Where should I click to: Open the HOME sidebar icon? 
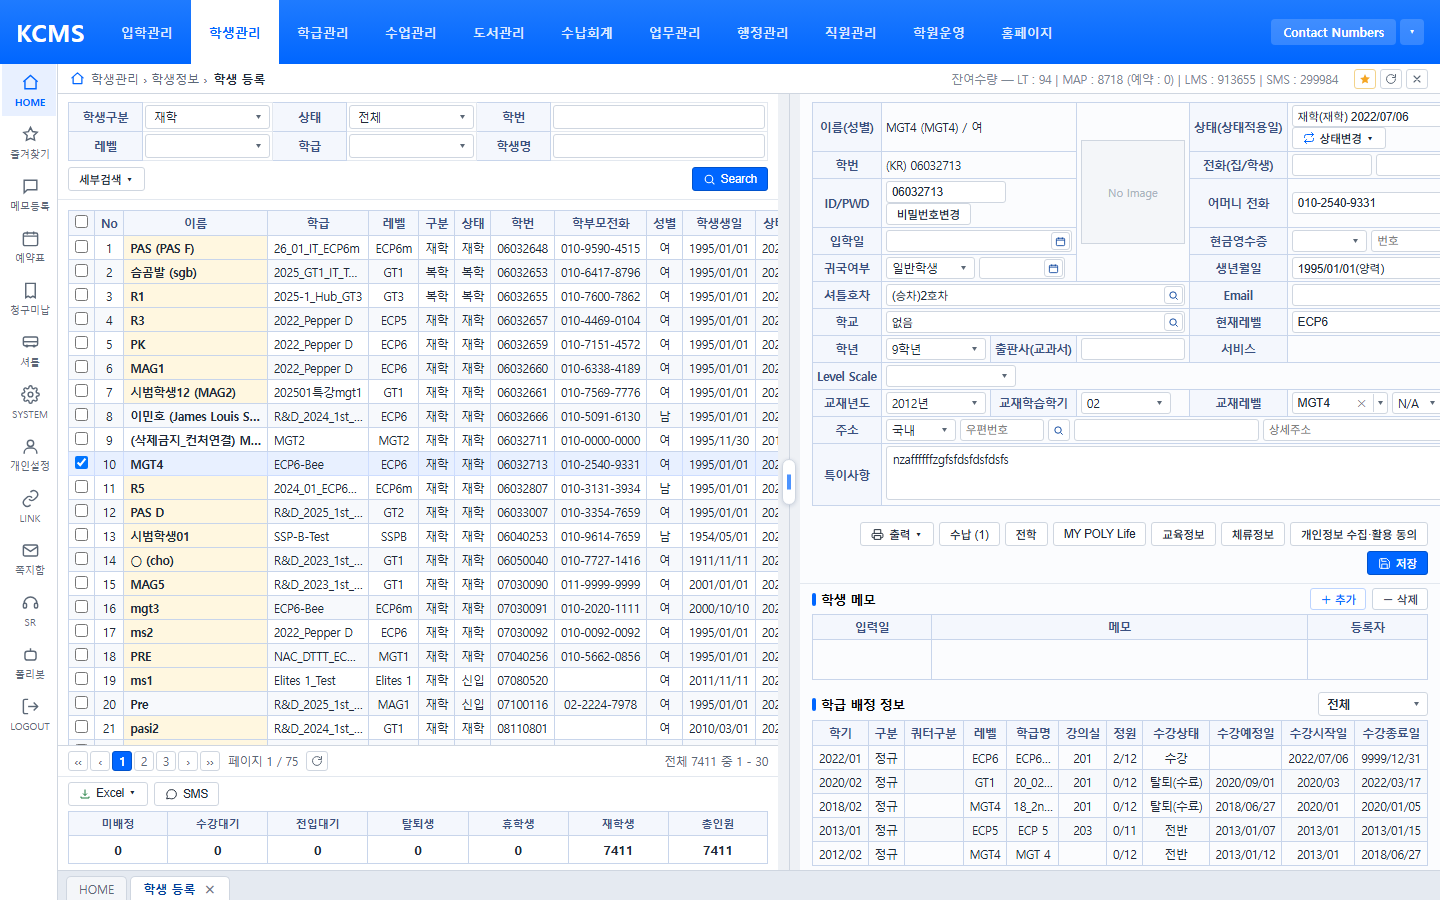coord(30,90)
